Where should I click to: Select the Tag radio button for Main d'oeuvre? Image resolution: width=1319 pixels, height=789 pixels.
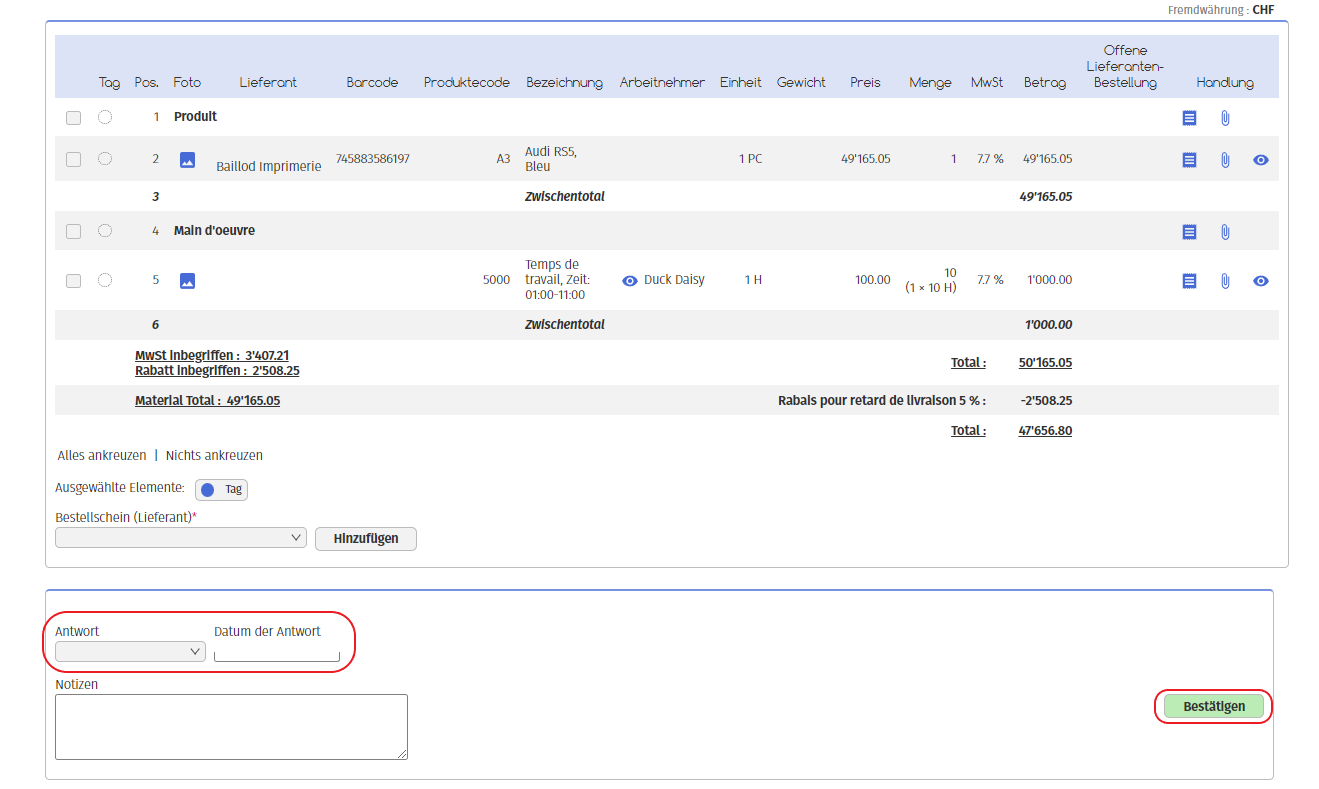pyautogui.click(x=105, y=231)
